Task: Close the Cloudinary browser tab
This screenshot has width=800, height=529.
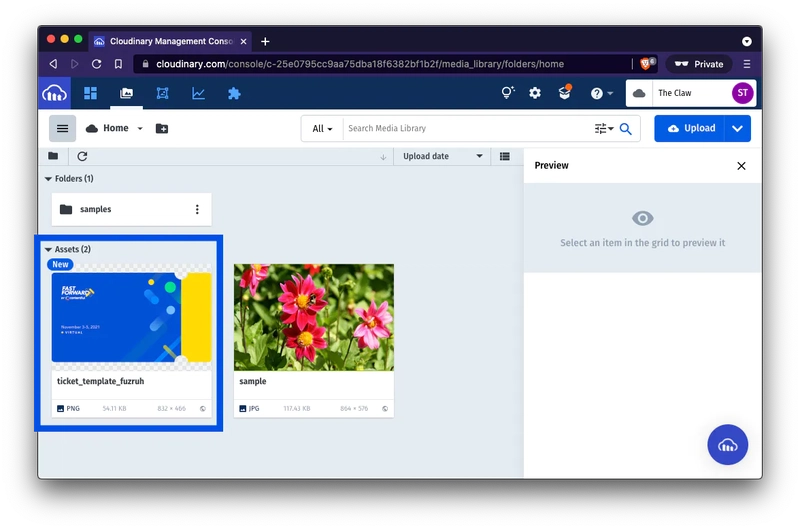Action: (x=243, y=41)
